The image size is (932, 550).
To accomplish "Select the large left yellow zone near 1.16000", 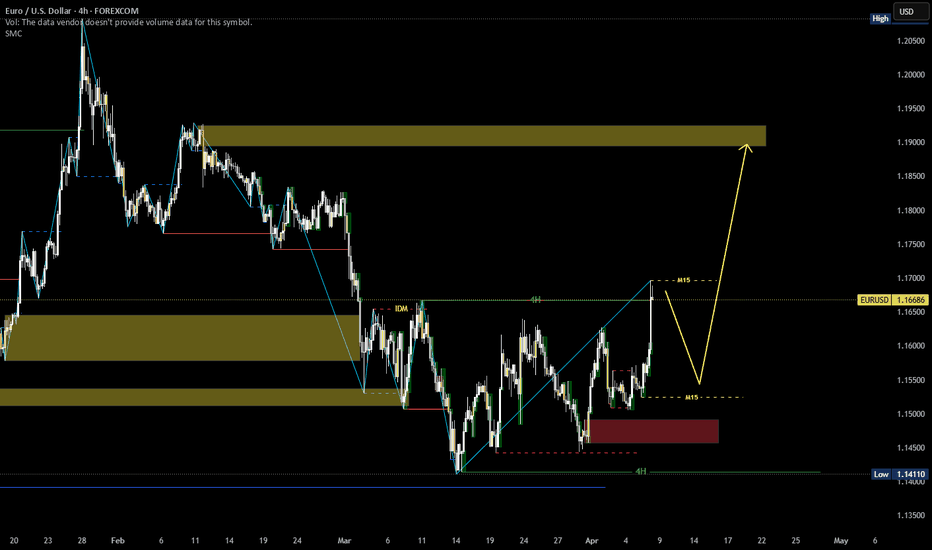I will [x=180, y=337].
